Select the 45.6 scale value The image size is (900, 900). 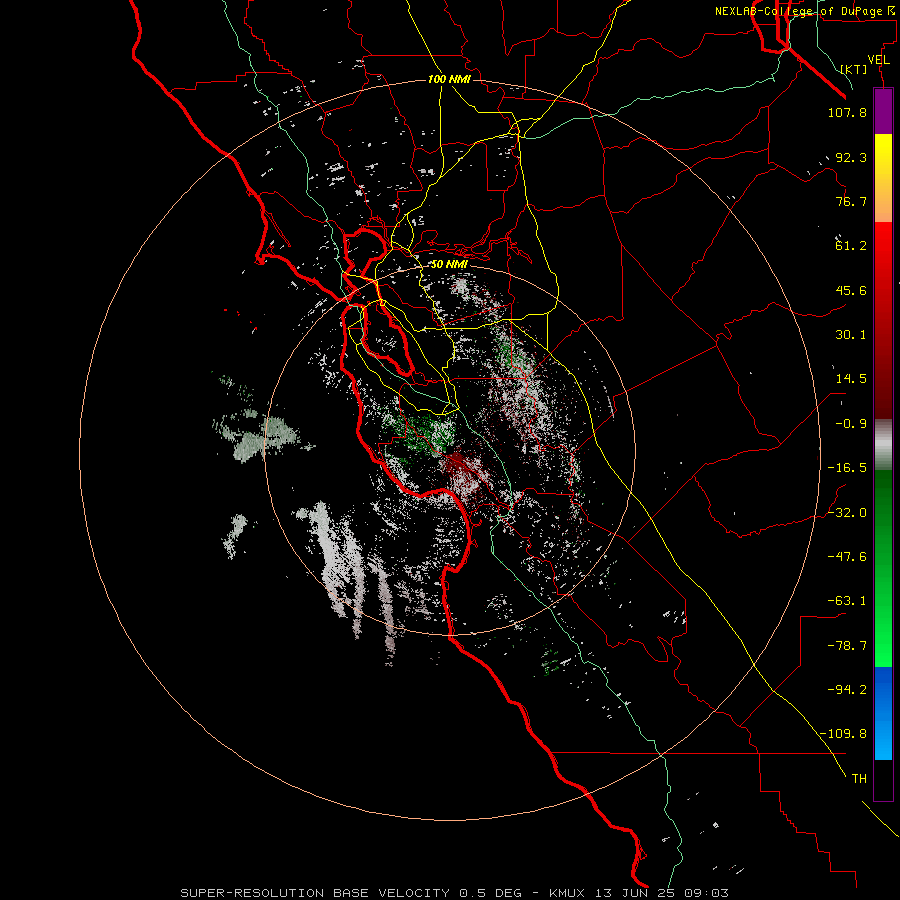click(x=851, y=290)
